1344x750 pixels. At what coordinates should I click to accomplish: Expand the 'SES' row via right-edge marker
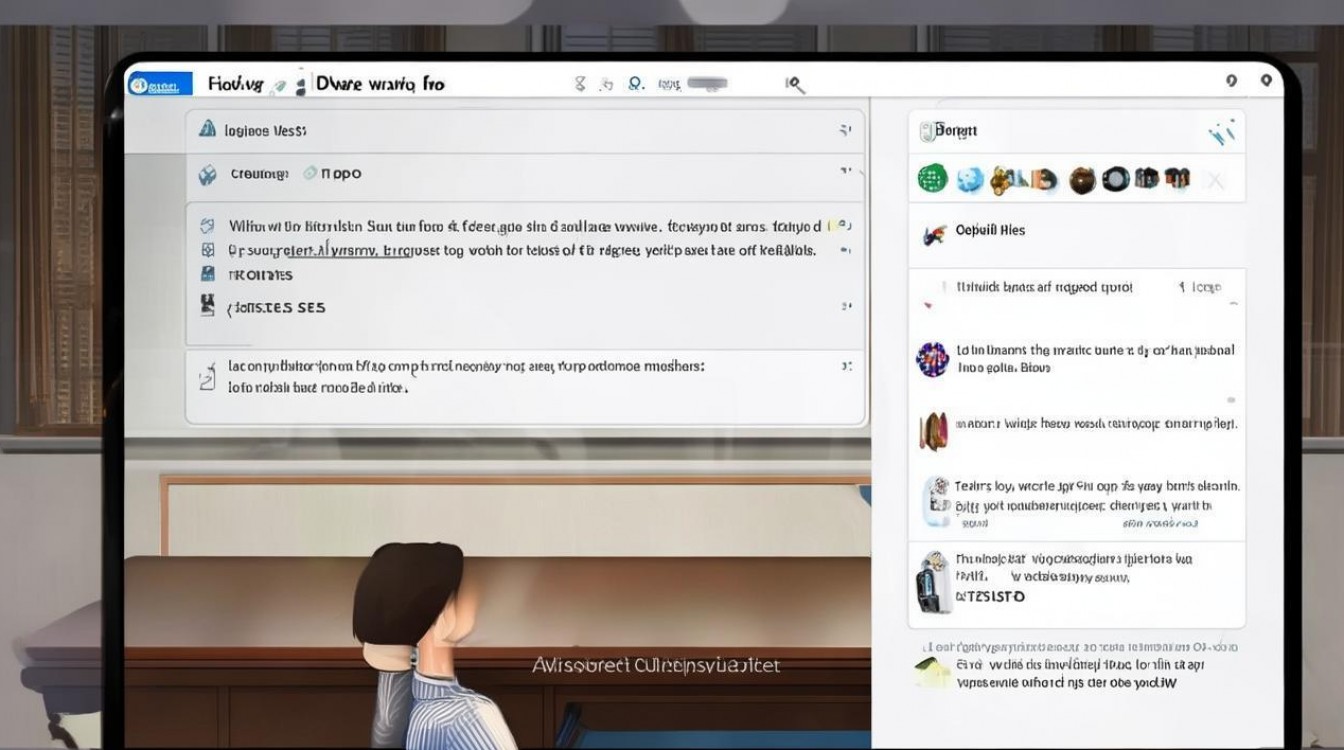pyautogui.click(x=845, y=307)
